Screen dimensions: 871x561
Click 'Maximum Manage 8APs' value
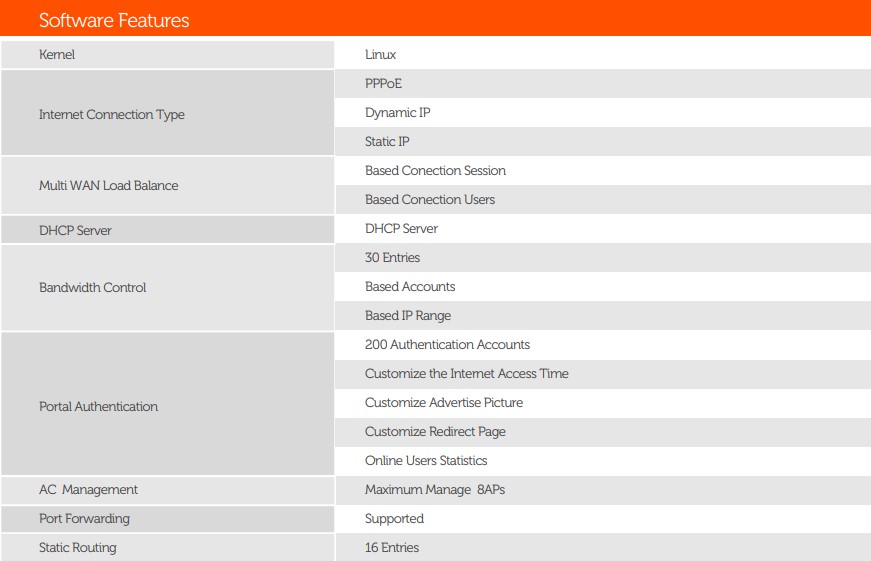435,490
